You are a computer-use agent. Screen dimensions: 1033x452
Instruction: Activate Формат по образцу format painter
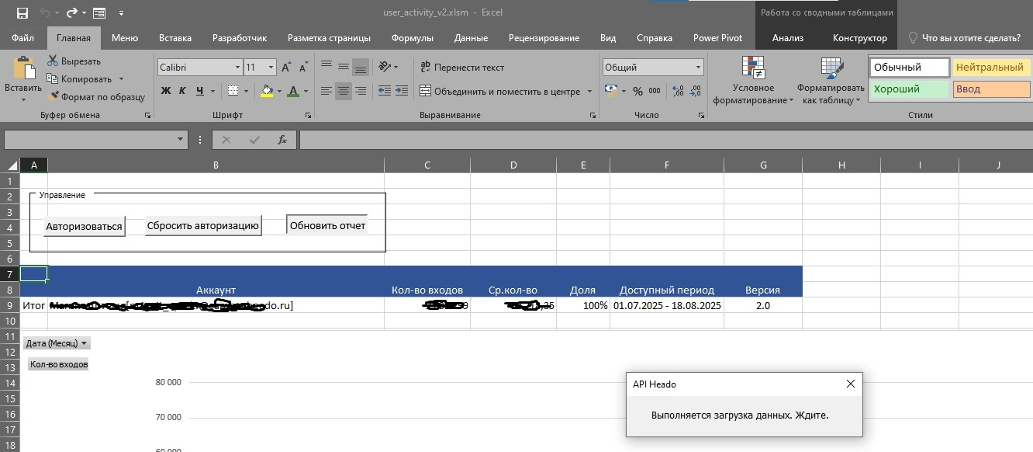(x=96, y=97)
